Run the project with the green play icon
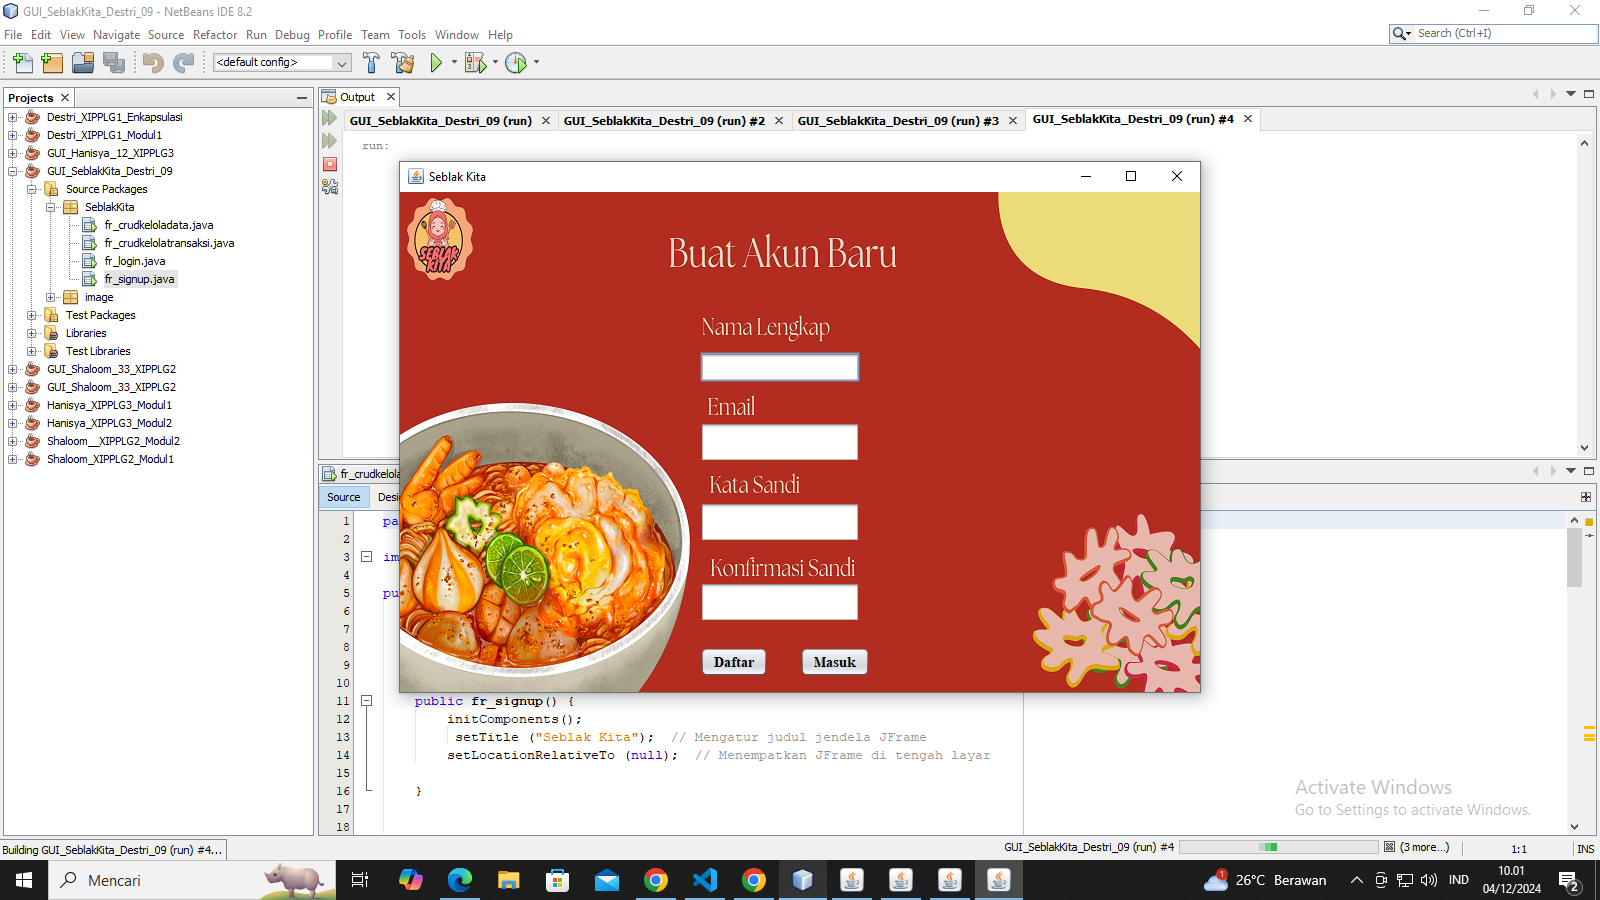Screen dimensions: 1600x900 point(436,63)
